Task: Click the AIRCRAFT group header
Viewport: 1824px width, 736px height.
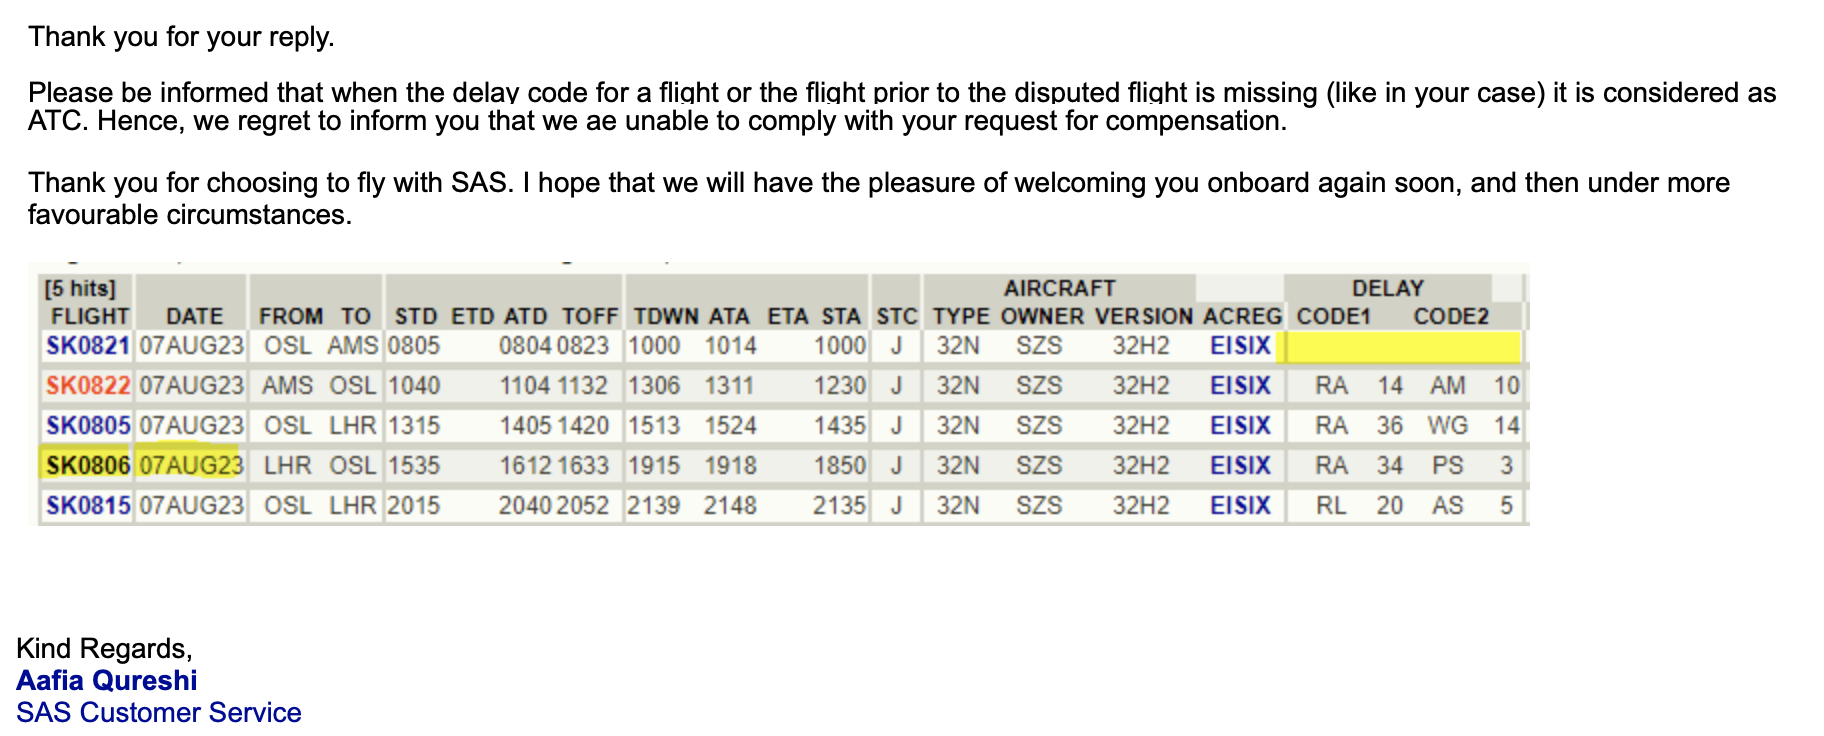Action: click(x=1059, y=289)
